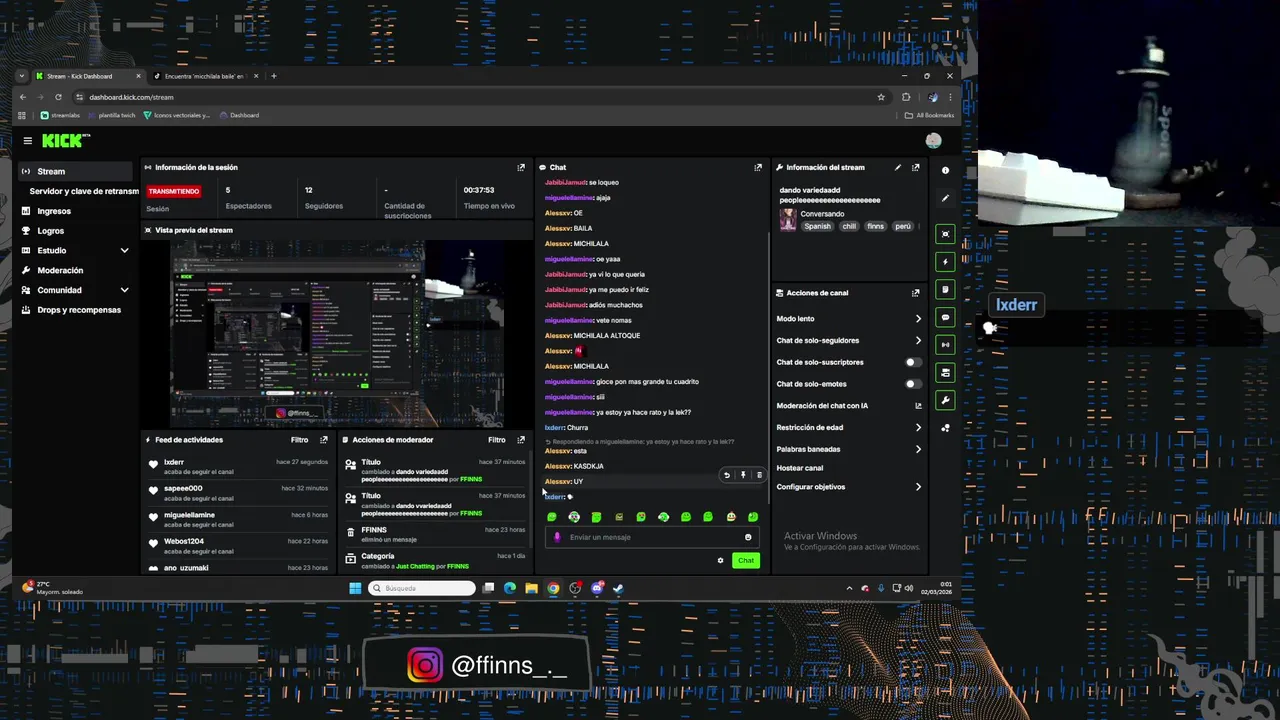
Task: Pop out the Acciones de moderador panel
Action: click(x=521, y=440)
